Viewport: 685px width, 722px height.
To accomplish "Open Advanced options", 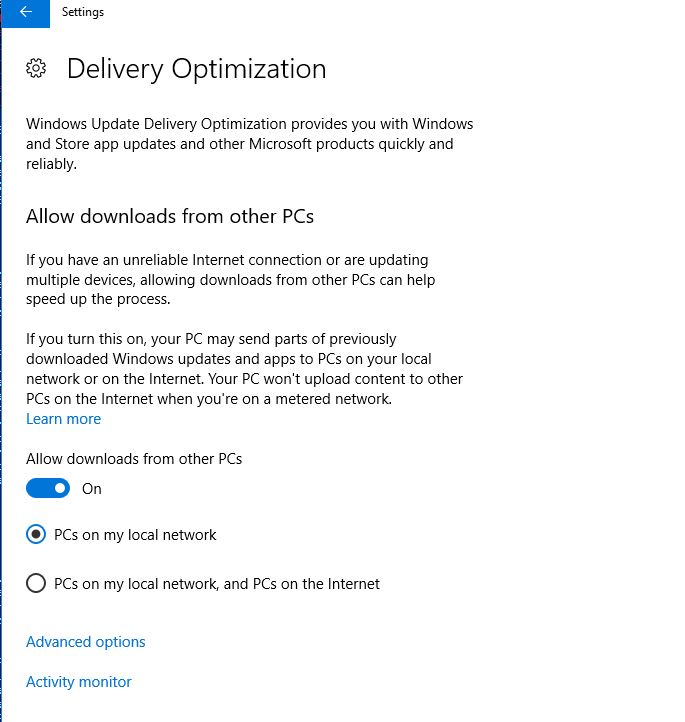I will tap(86, 641).
